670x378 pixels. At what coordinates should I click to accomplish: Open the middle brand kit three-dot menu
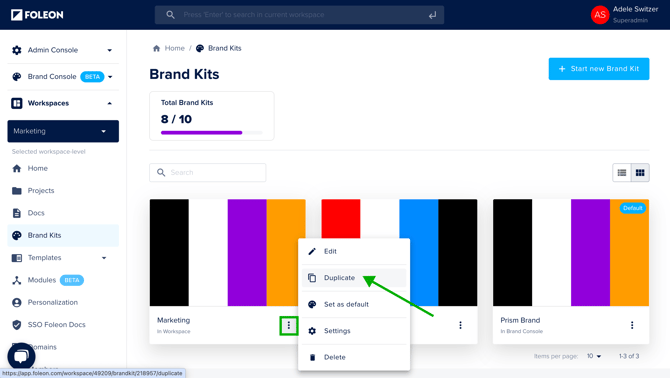tap(460, 325)
